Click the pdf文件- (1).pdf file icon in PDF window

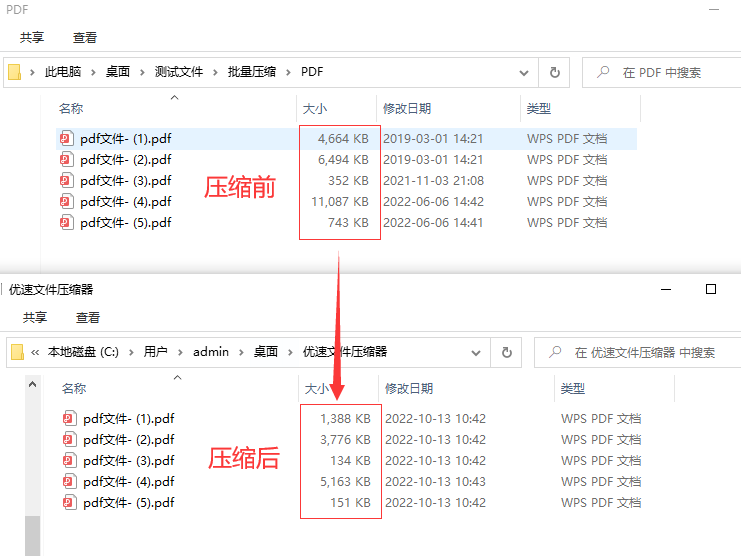[67, 138]
